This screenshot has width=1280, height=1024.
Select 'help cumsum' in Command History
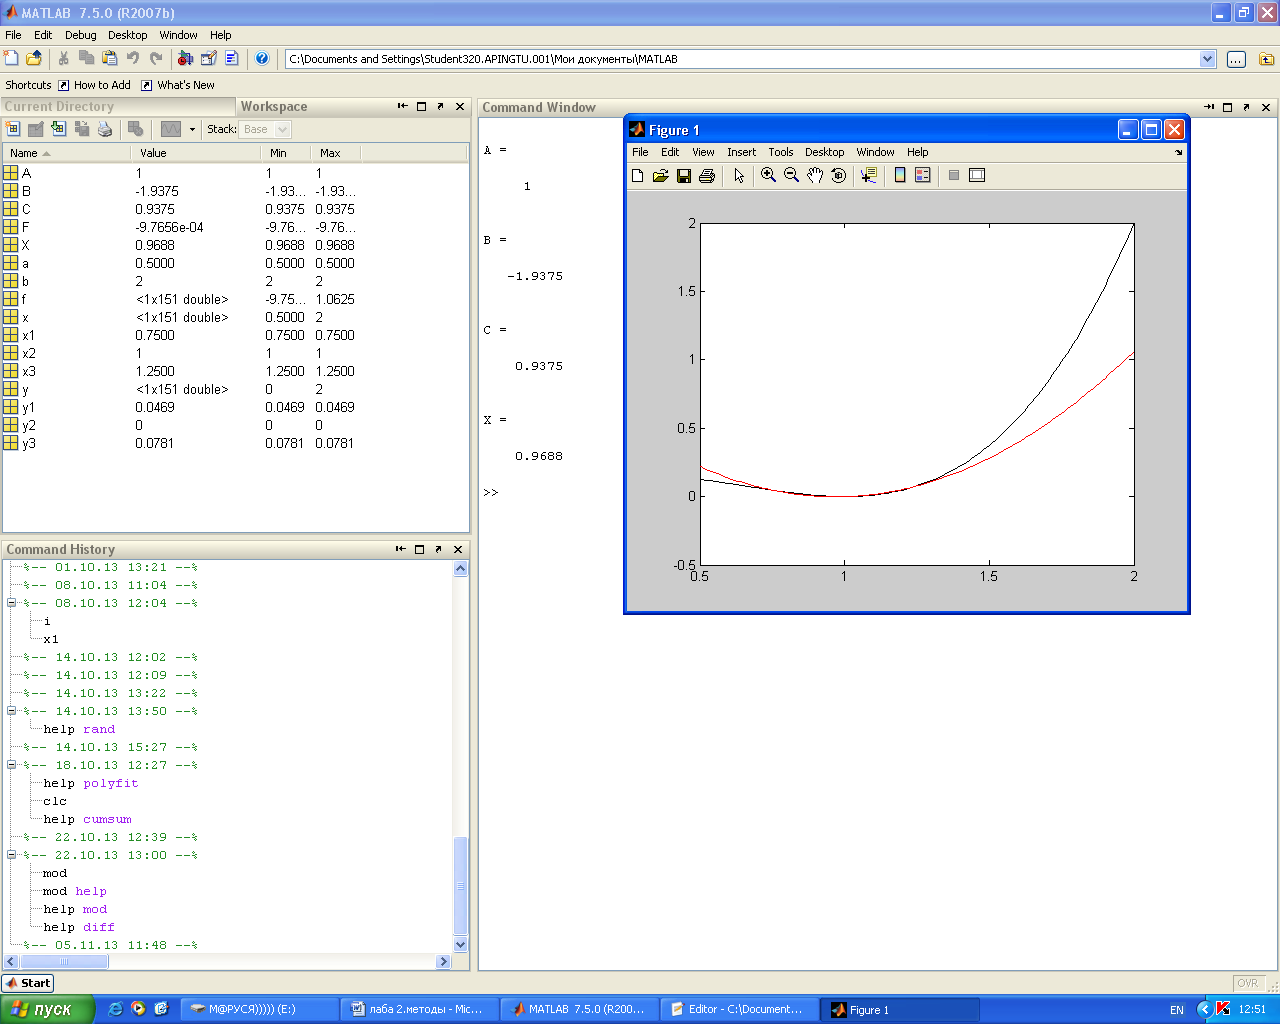[x=88, y=819]
